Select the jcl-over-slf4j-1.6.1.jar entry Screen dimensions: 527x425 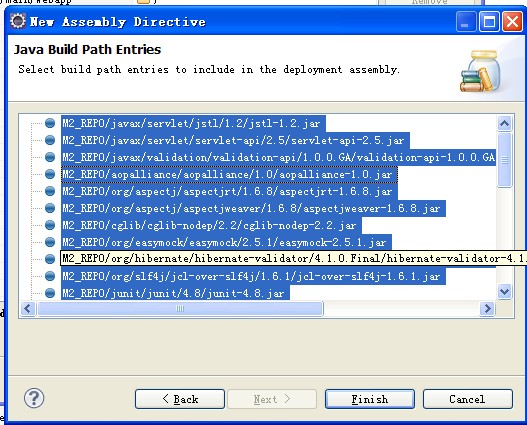253,277
